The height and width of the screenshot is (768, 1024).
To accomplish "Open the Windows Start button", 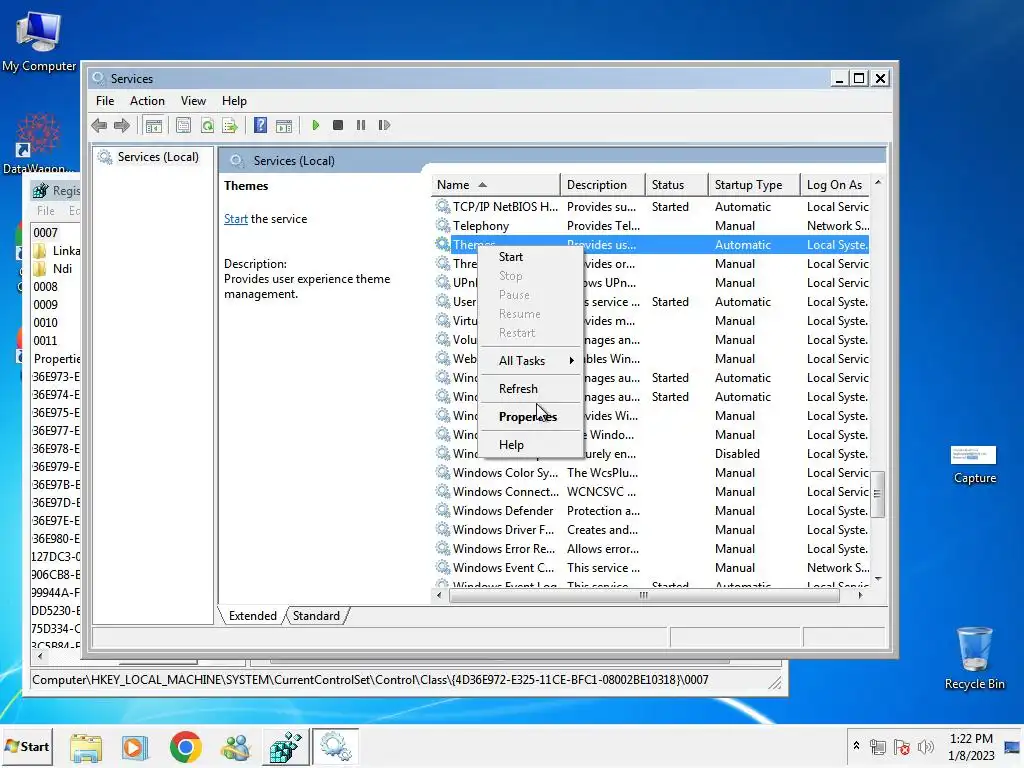I will [27, 746].
